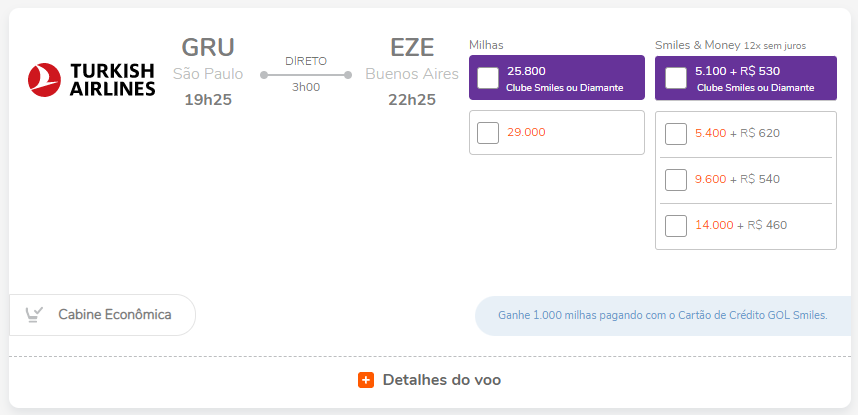
Task: Click the 3h00 flight duration label
Action: click(306, 87)
